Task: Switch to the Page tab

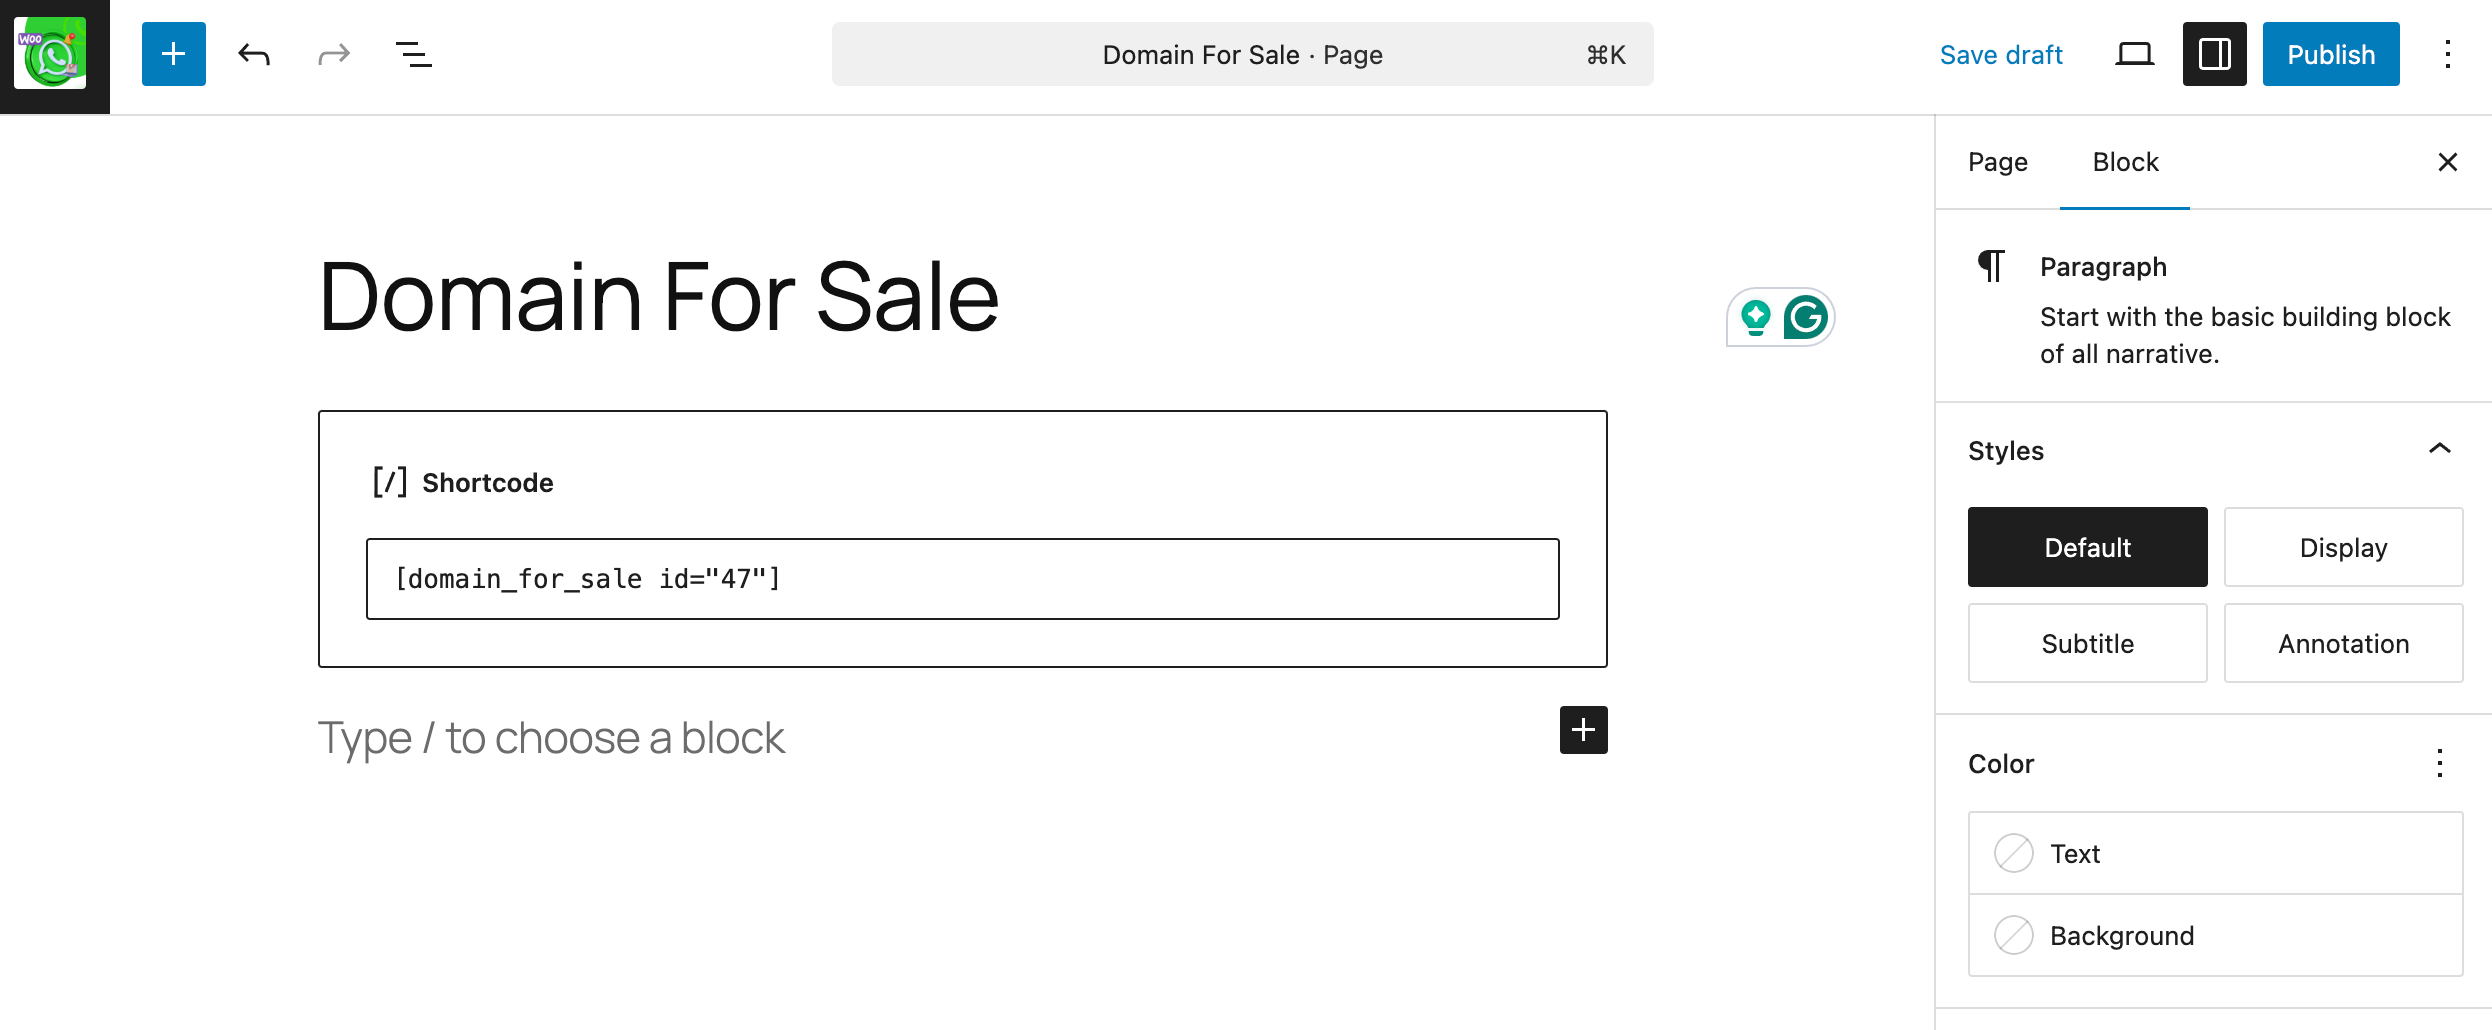Action: 1997,162
